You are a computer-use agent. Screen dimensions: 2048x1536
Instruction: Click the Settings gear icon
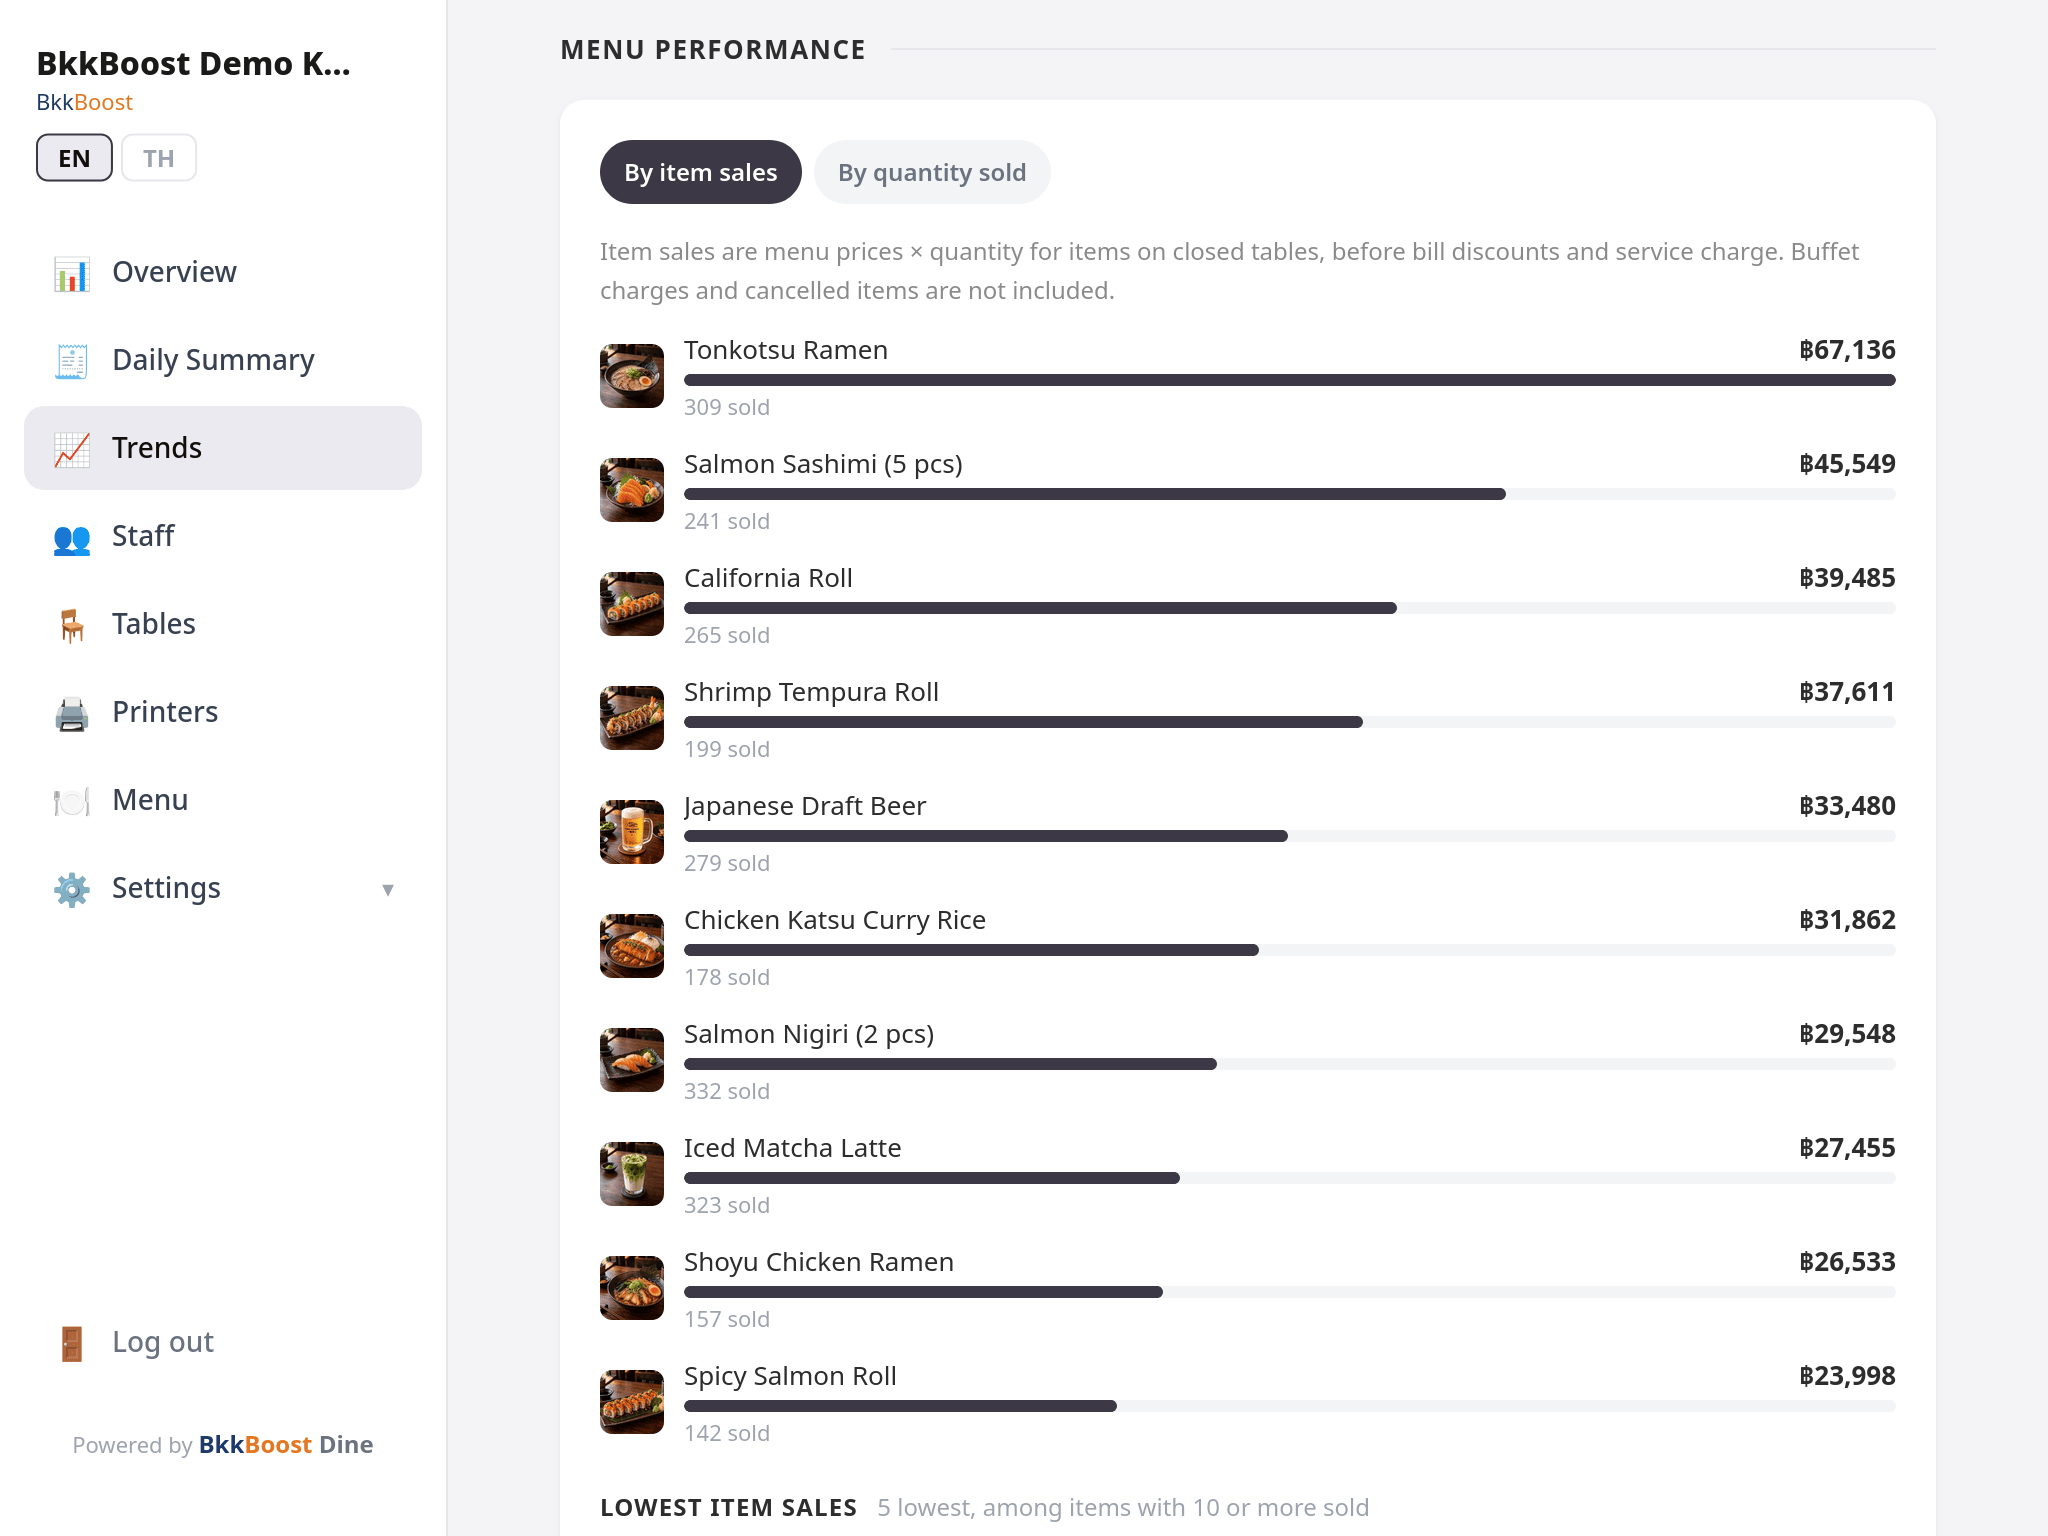(x=72, y=889)
